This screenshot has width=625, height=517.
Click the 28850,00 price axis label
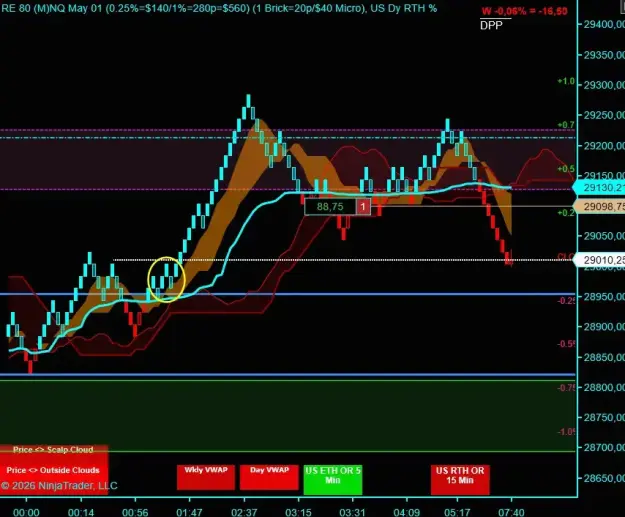coord(604,357)
